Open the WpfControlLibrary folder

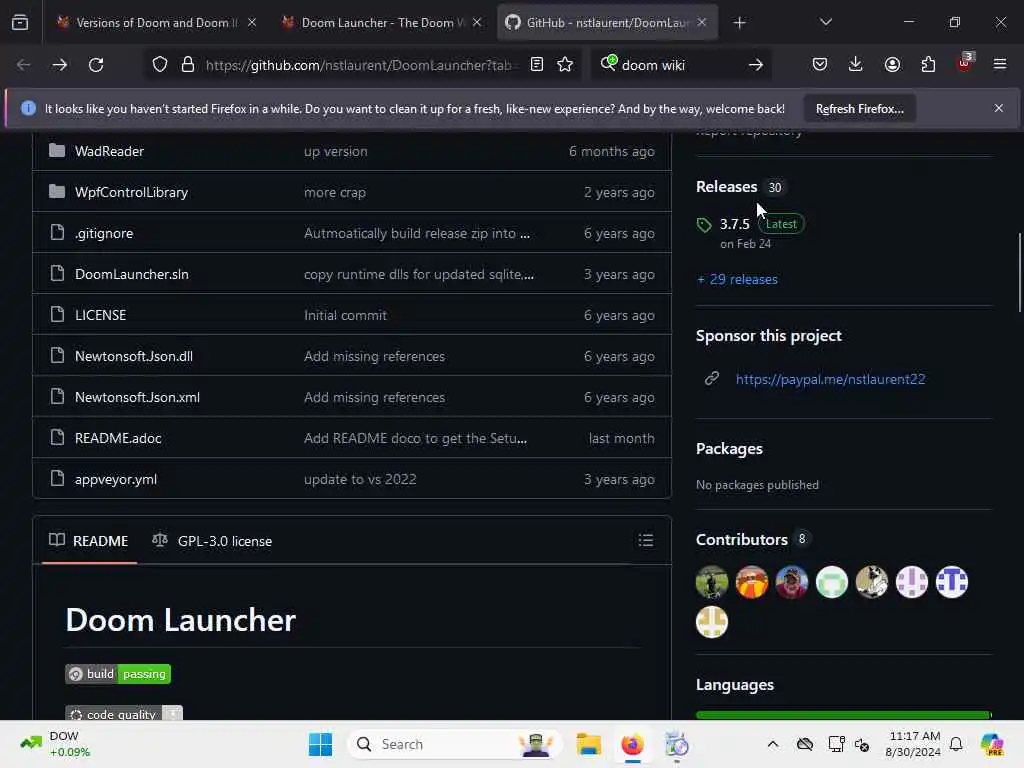click(131, 193)
